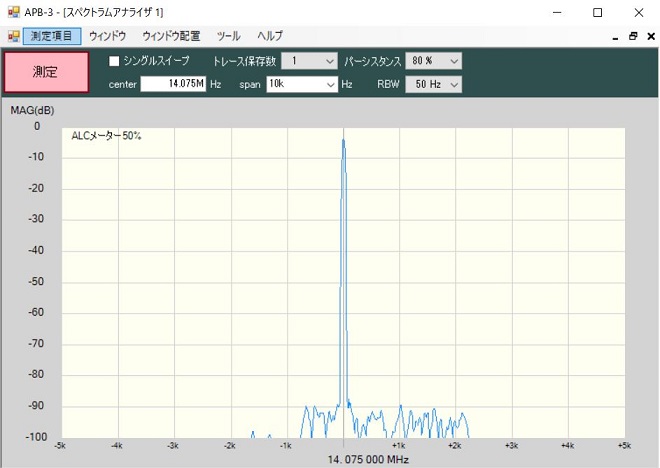Viewport: 660px width, 468px height.
Task: Click the +1k frequency axis label
Action: click(398, 446)
